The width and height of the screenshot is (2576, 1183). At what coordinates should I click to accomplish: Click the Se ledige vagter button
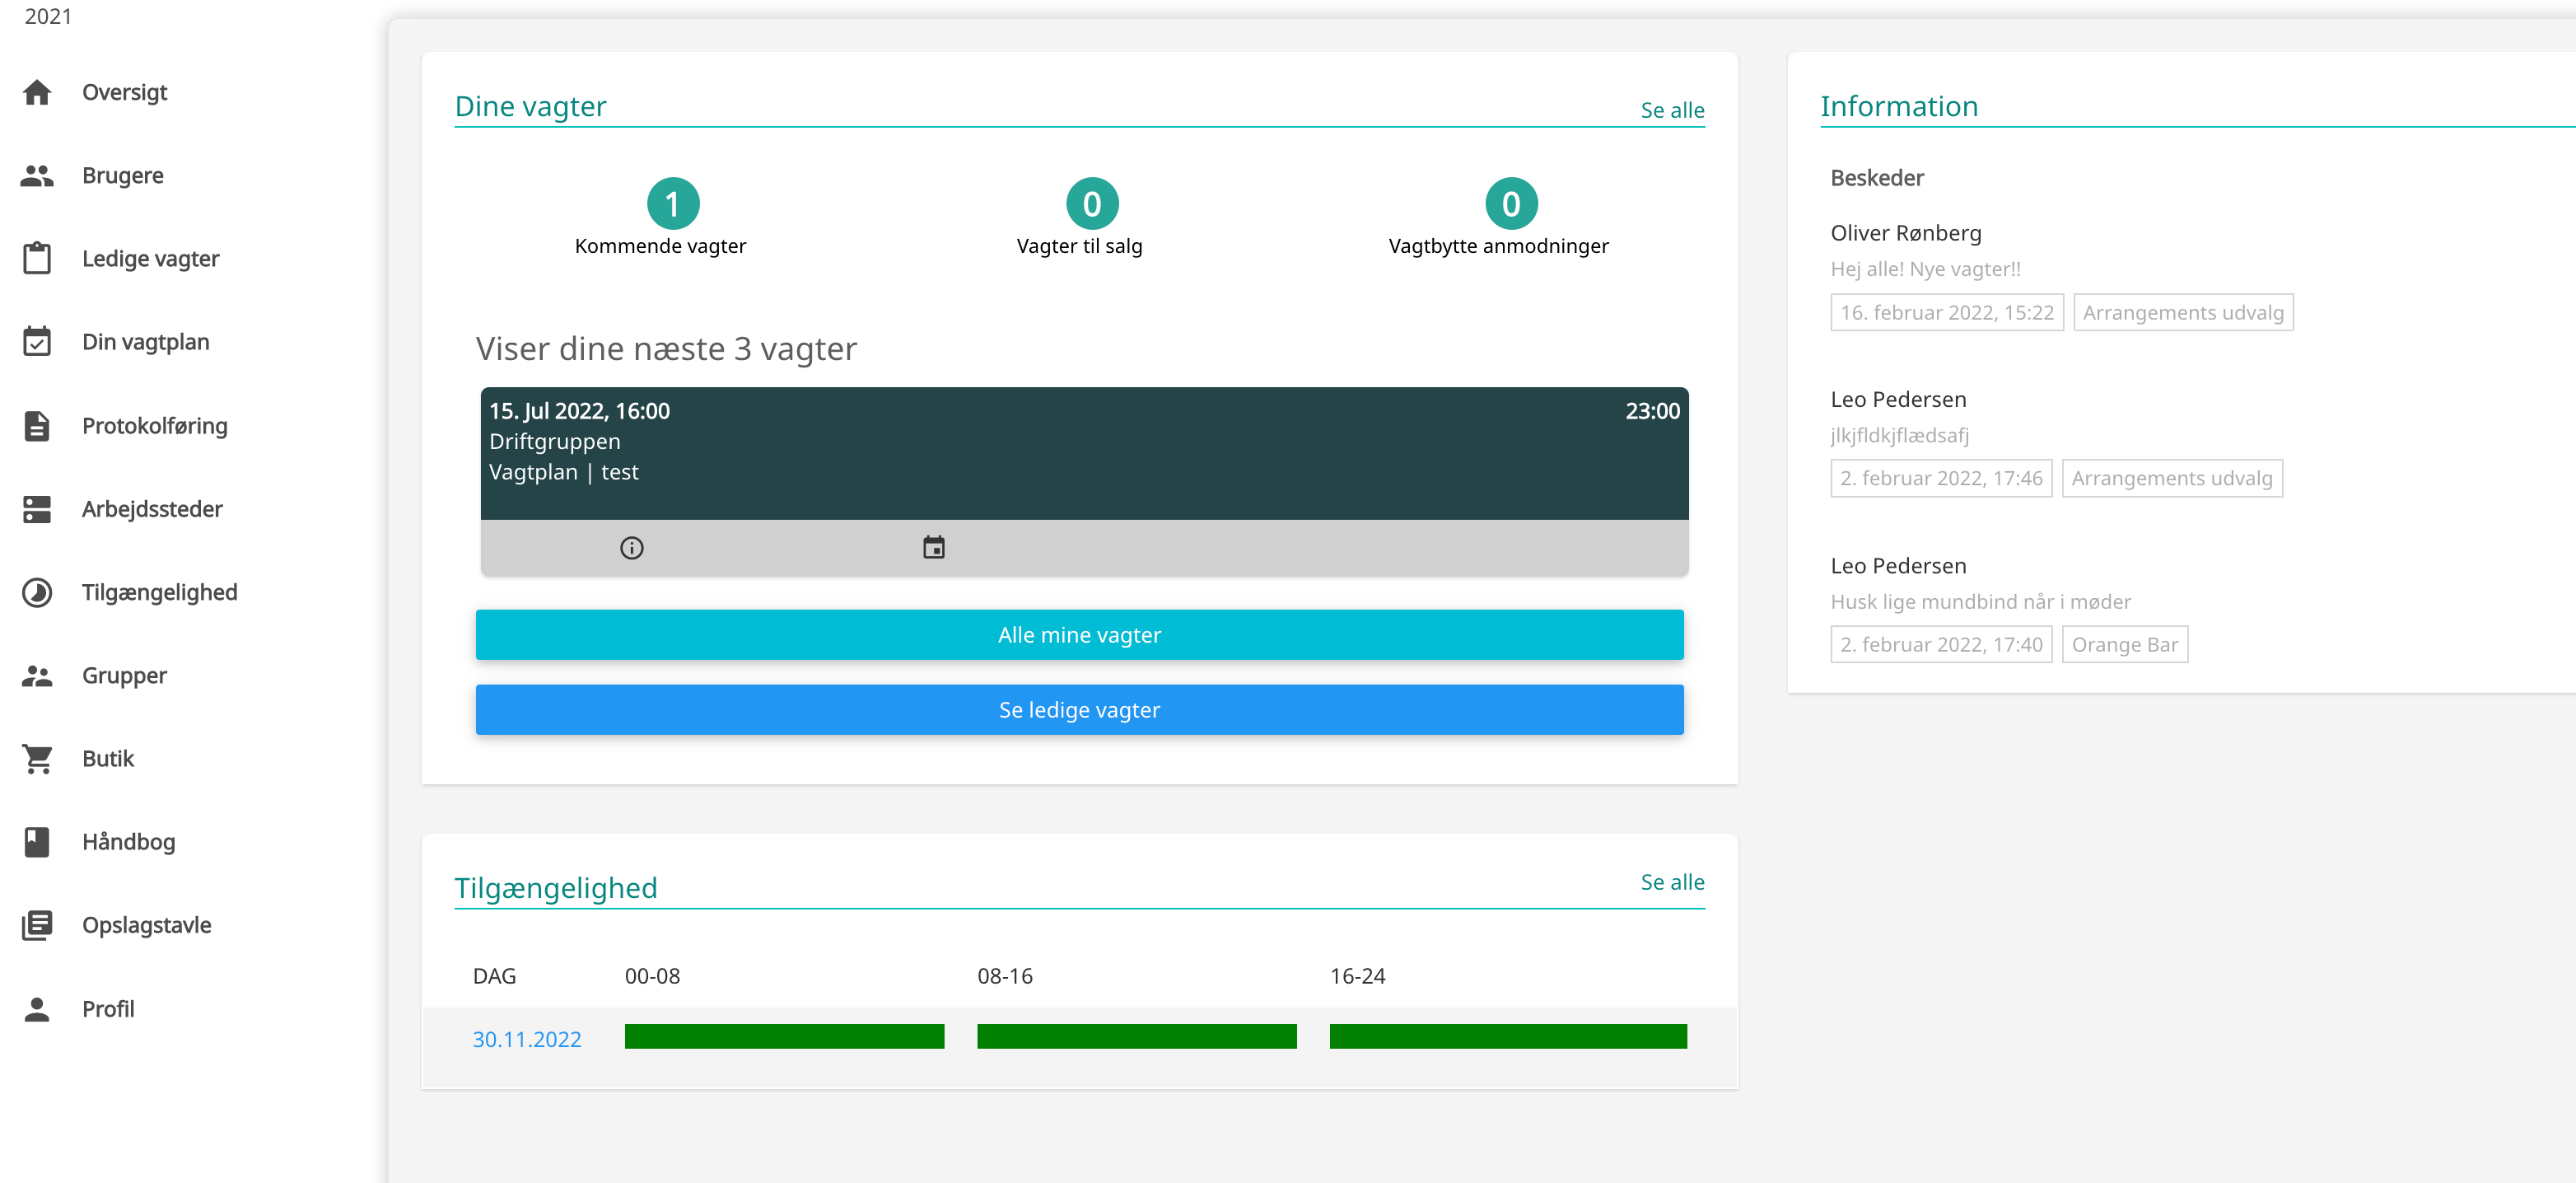(x=1079, y=710)
